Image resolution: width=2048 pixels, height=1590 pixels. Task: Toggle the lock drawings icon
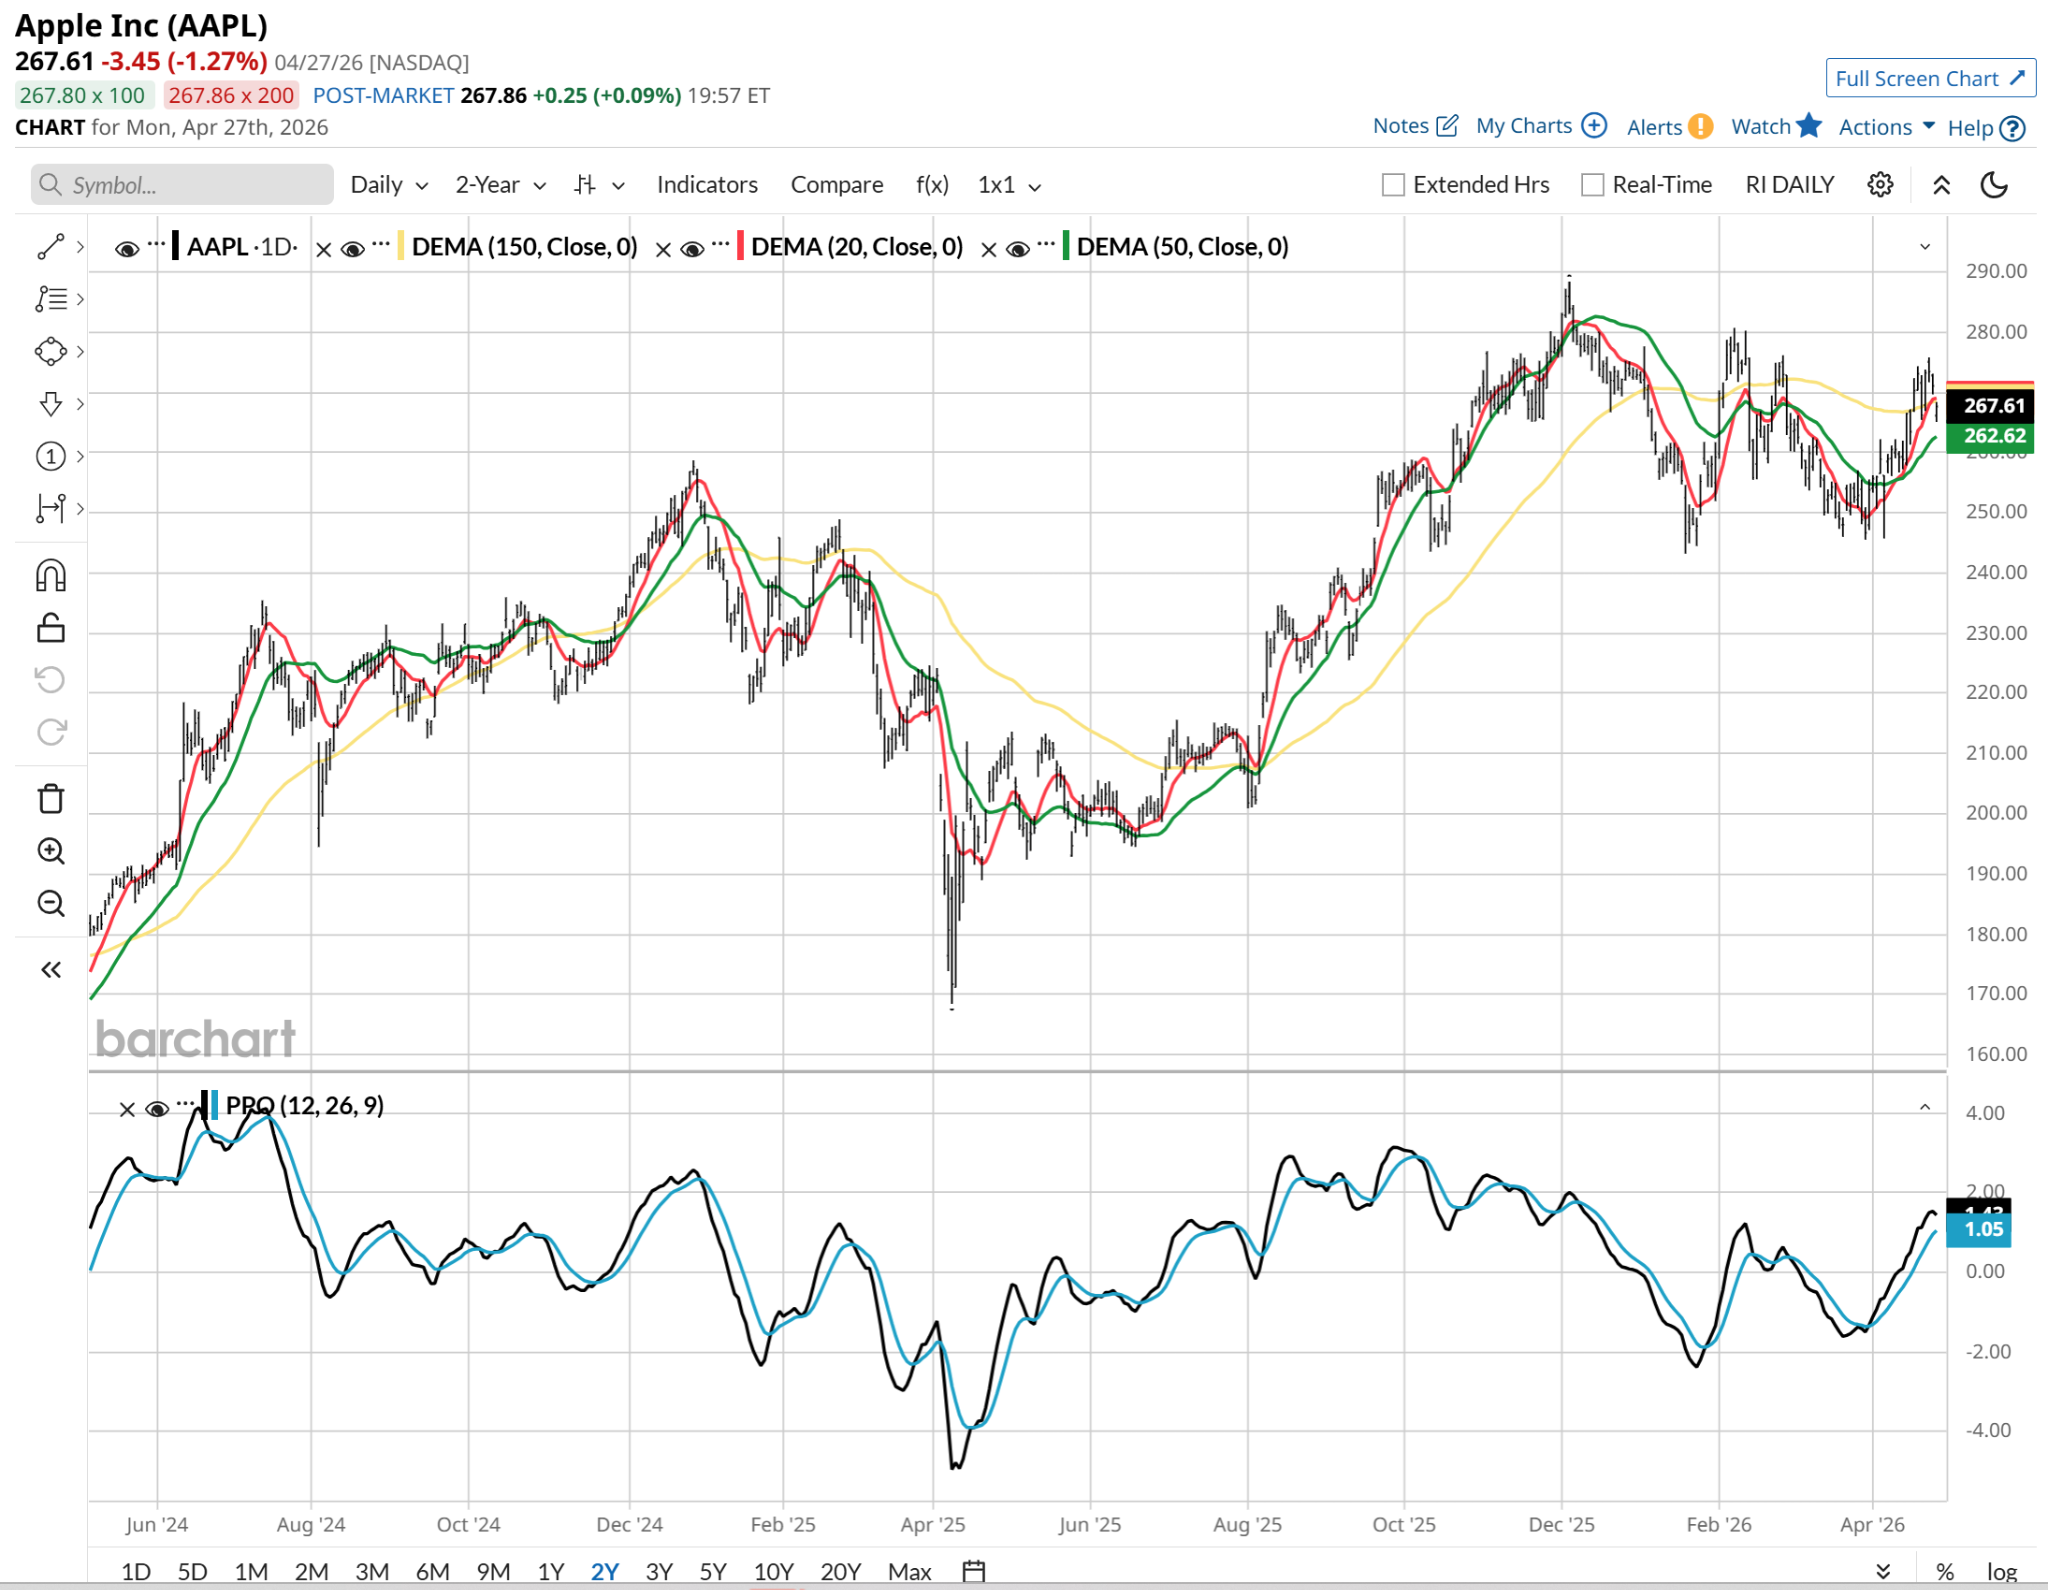[51, 628]
